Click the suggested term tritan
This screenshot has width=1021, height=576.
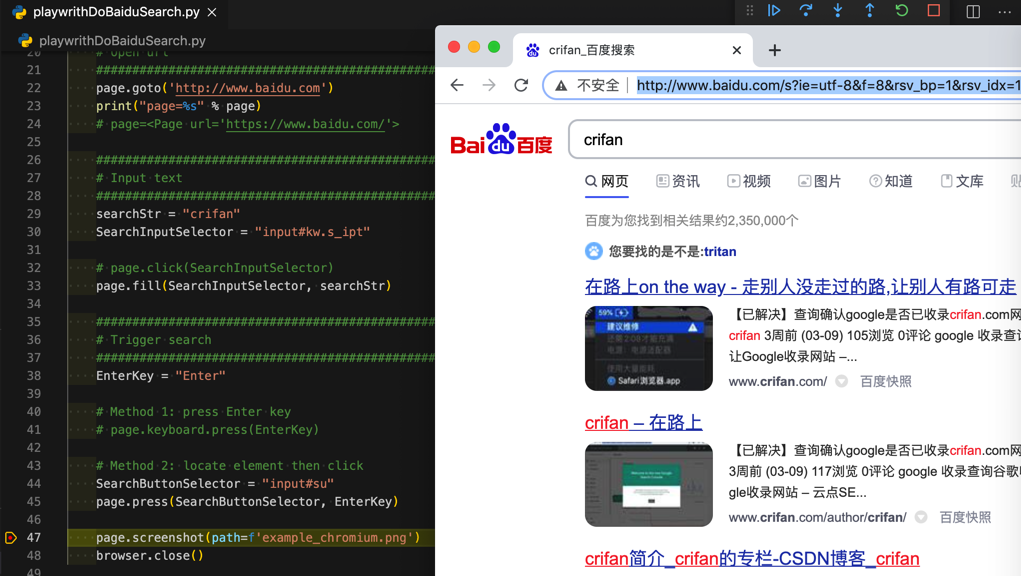[720, 252]
